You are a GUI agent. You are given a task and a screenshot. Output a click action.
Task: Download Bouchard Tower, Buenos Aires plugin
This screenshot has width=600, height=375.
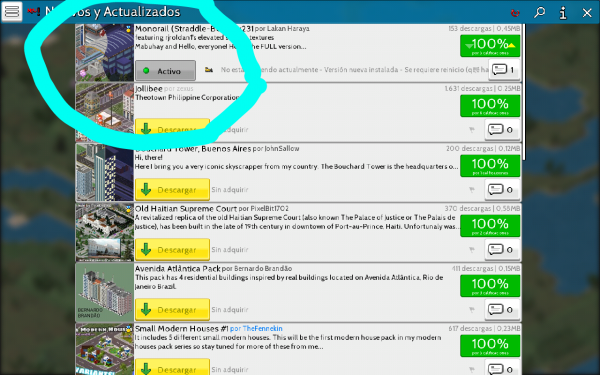pyautogui.click(x=172, y=189)
